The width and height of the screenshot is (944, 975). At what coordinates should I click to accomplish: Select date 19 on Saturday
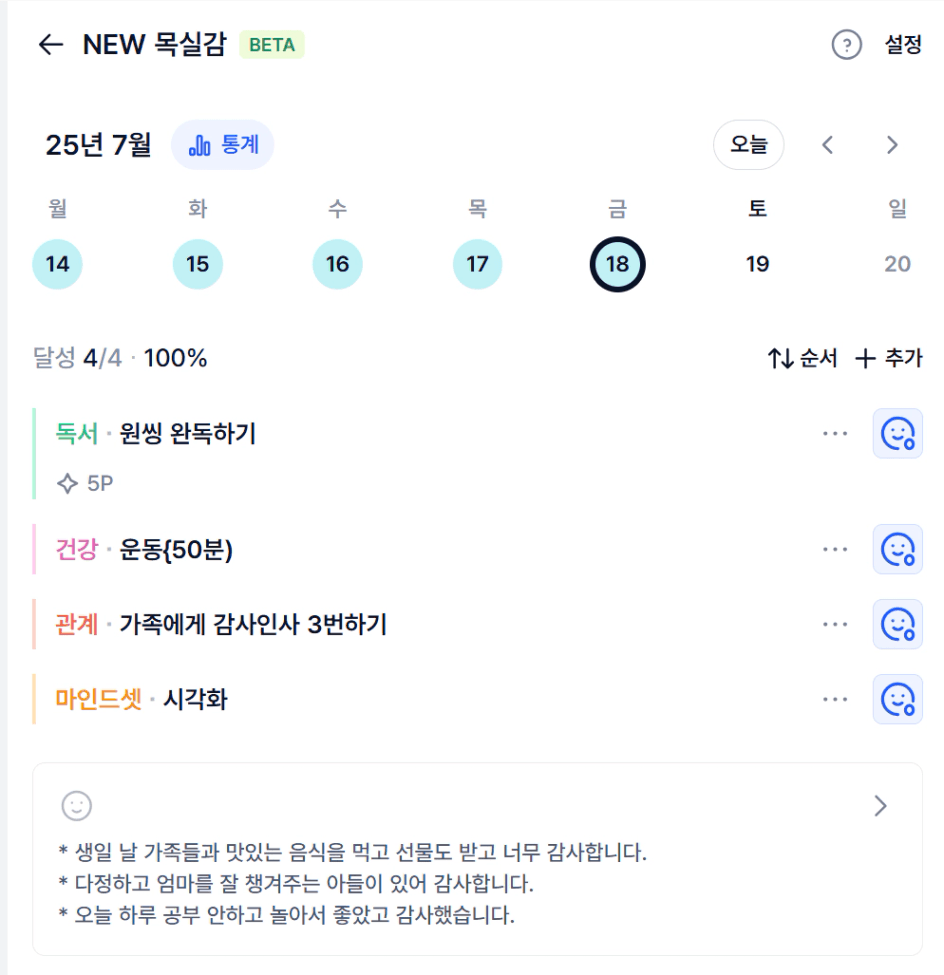(x=757, y=264)
